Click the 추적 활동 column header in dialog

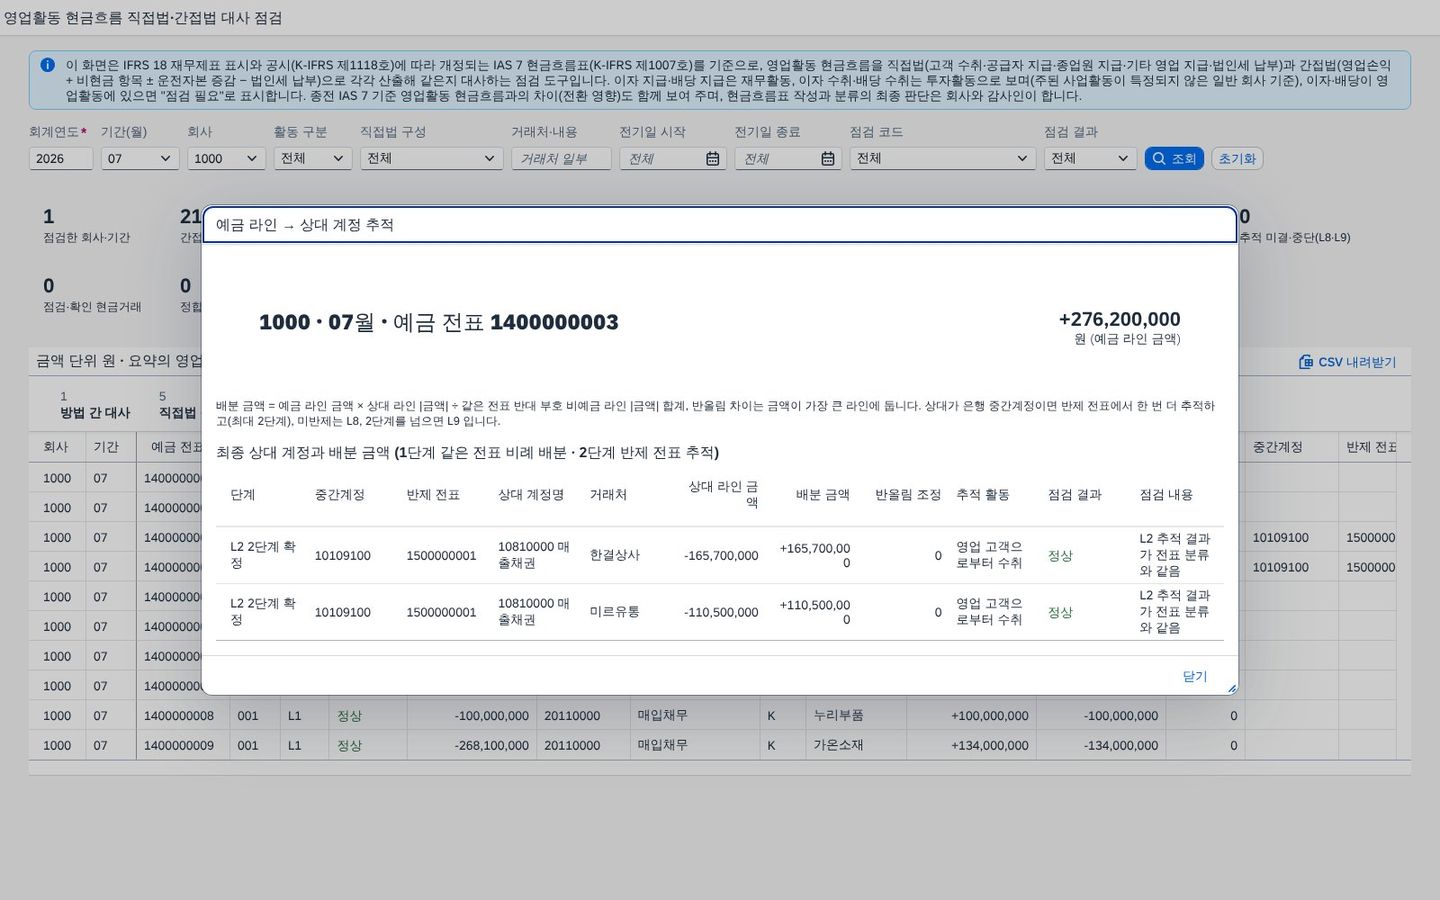pyautogui.click(x=983, y=495)
